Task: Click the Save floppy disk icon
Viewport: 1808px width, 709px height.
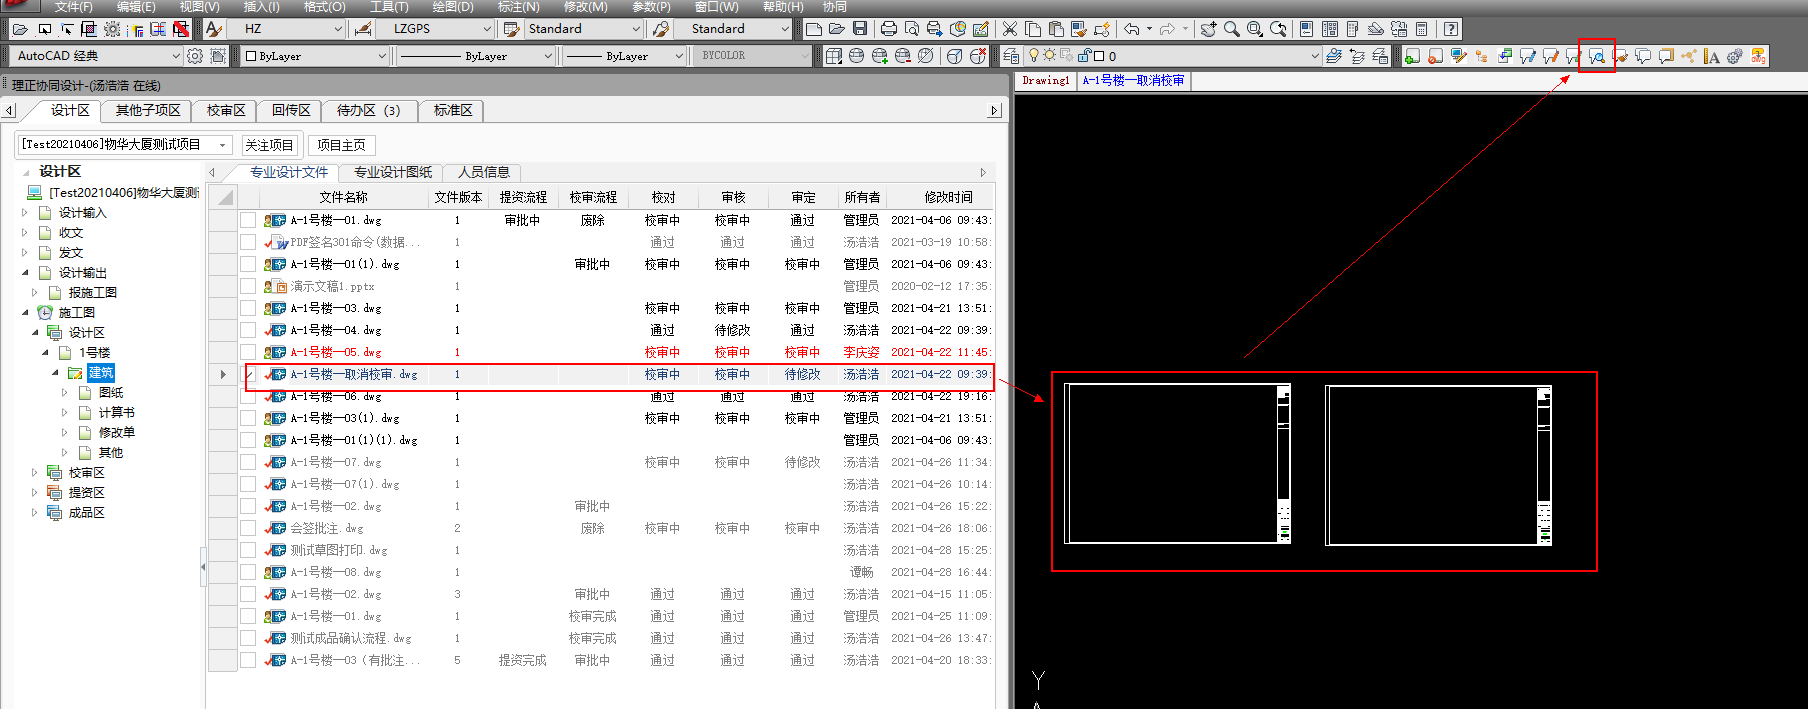Action: 860,29
